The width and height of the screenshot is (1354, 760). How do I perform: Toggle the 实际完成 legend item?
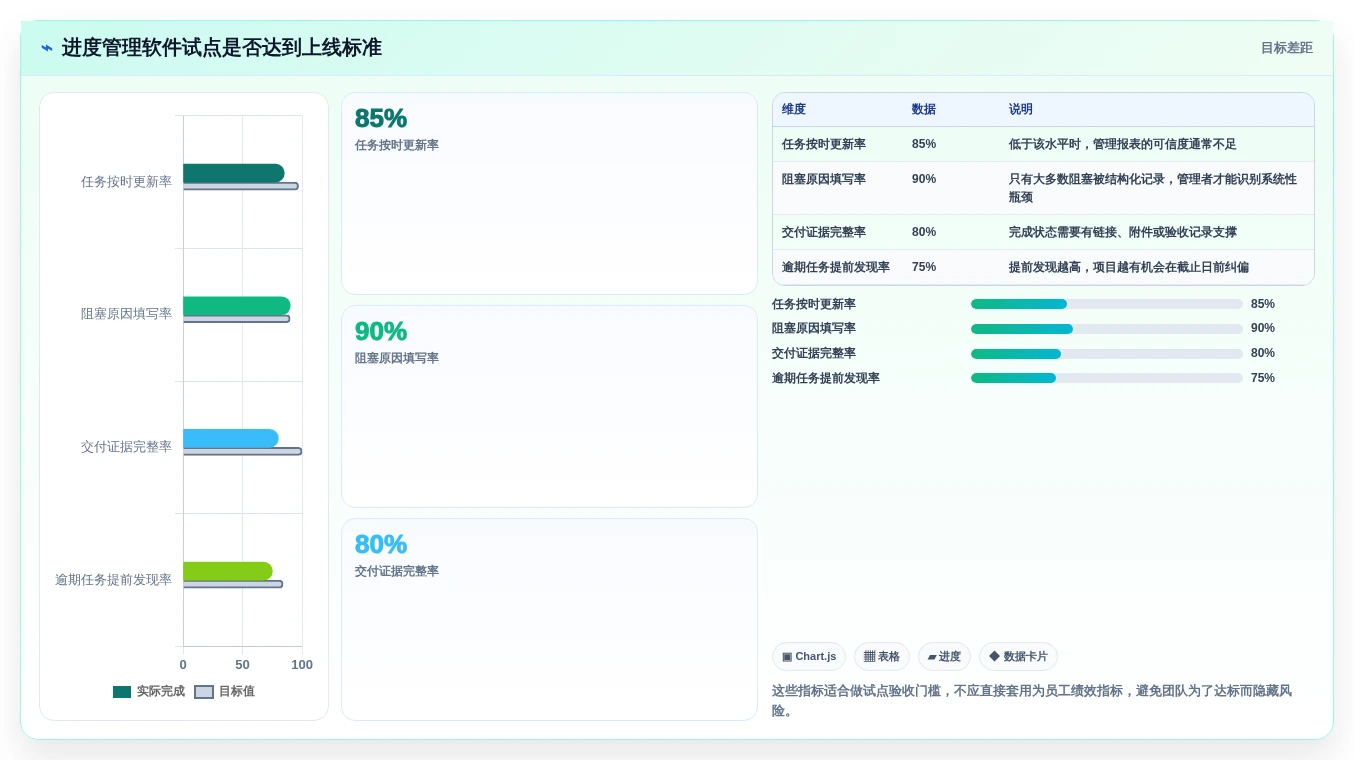[x=149, y=691]
